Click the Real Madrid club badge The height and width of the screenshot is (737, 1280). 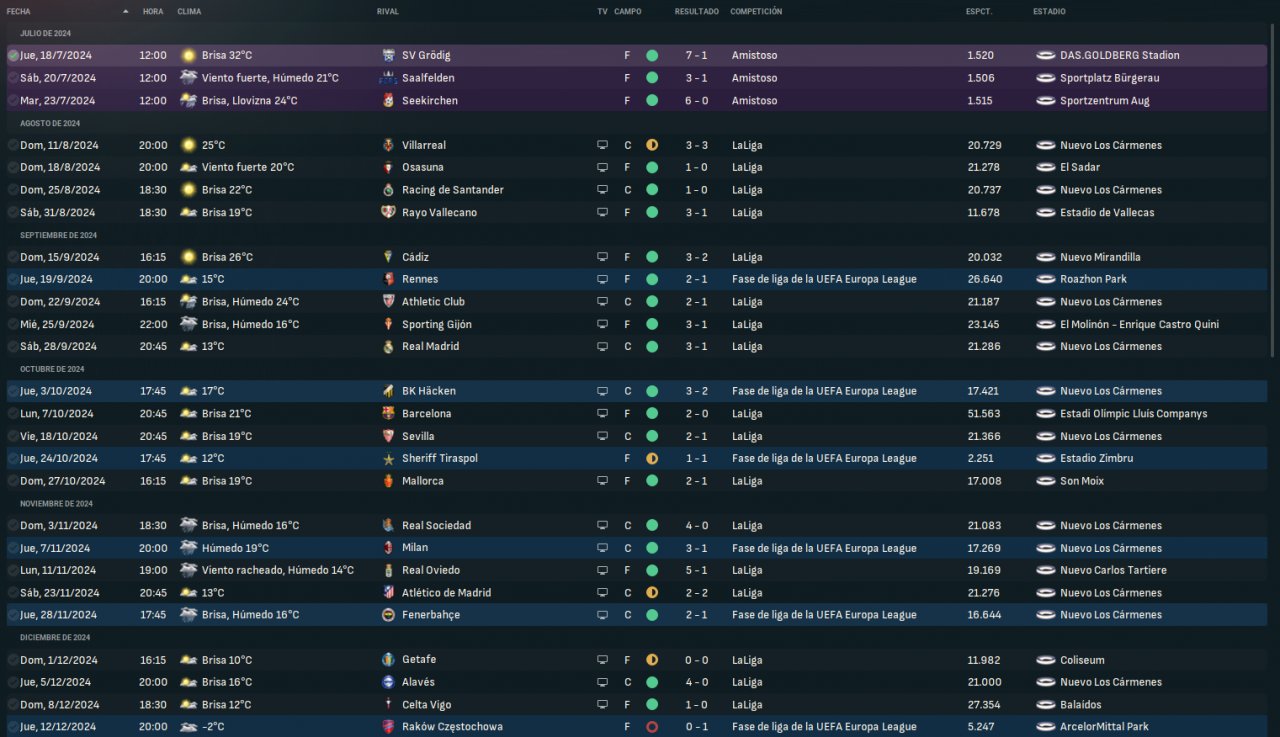tap(389, 346)
